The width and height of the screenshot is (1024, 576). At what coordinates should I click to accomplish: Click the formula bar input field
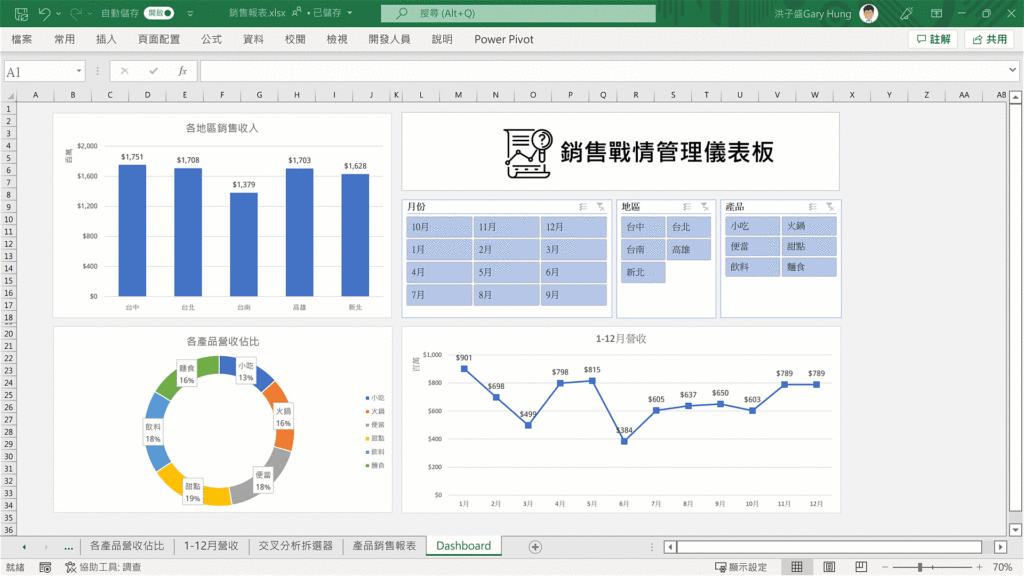(603, 71)
